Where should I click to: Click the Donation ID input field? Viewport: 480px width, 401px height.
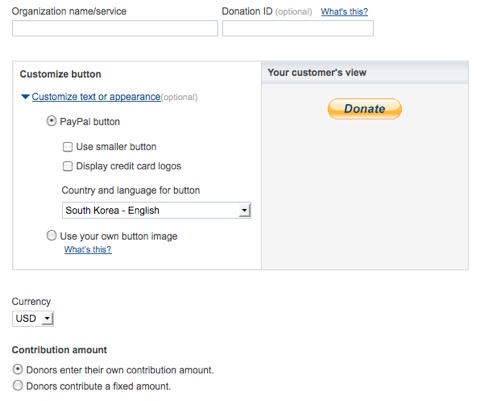(x=298, y=28)
